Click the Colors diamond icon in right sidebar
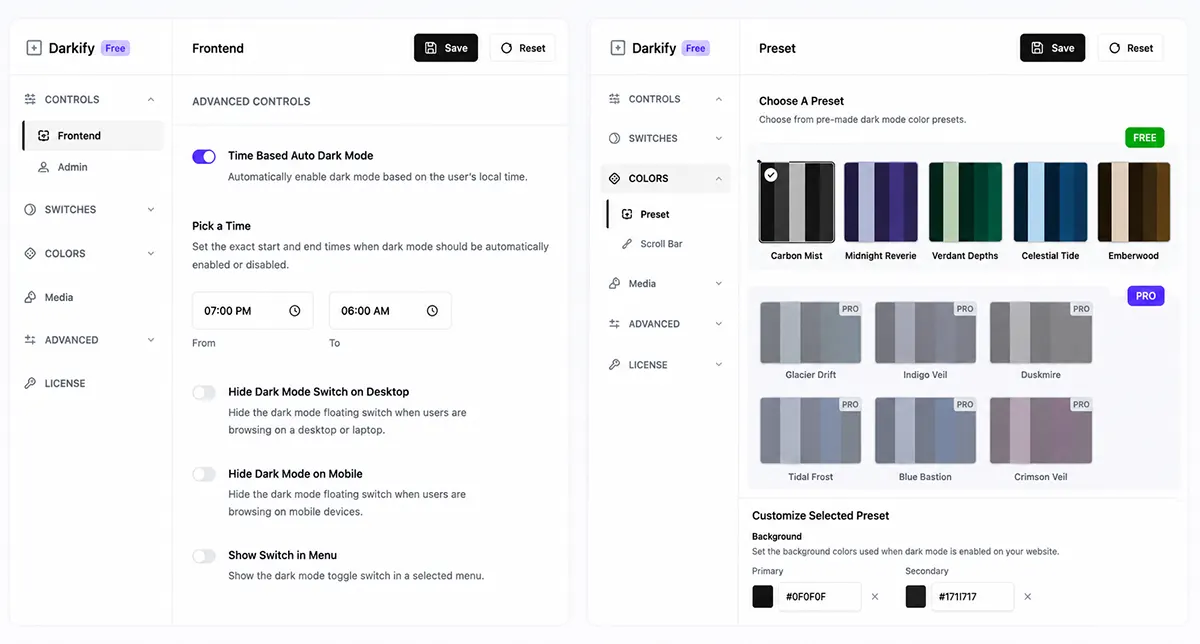This screenshot has width=1200, height=644. click(x=614, y=178)
